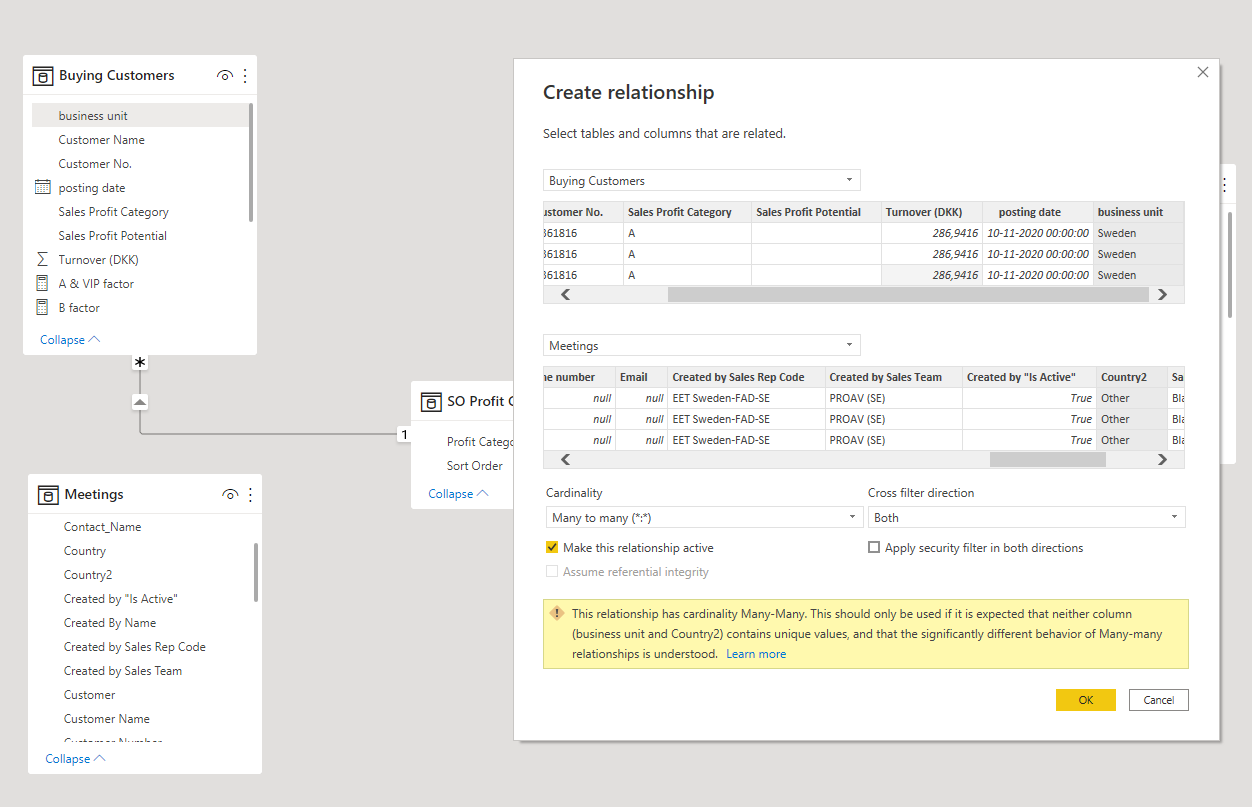The height and width of the screenshot is (807, 1252).
Task: Select Sales Profit Potential column header
Action: (816, 212)
